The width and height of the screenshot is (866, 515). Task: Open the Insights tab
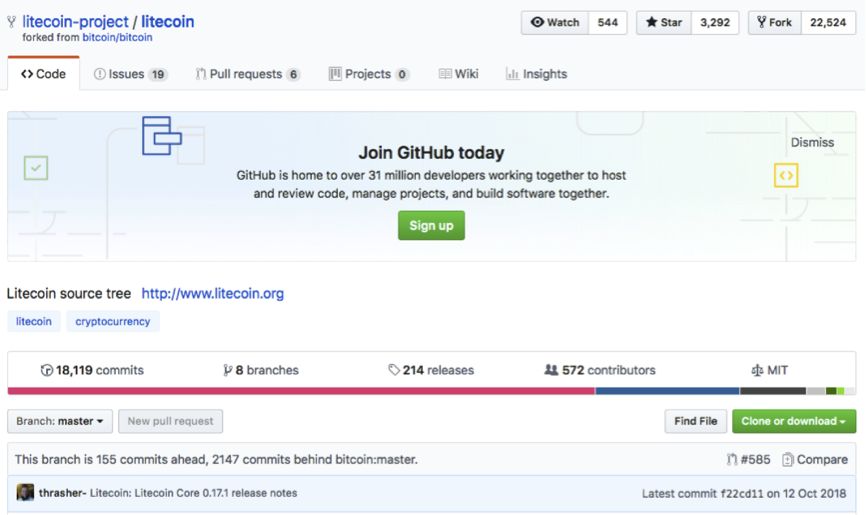point(536,74)
